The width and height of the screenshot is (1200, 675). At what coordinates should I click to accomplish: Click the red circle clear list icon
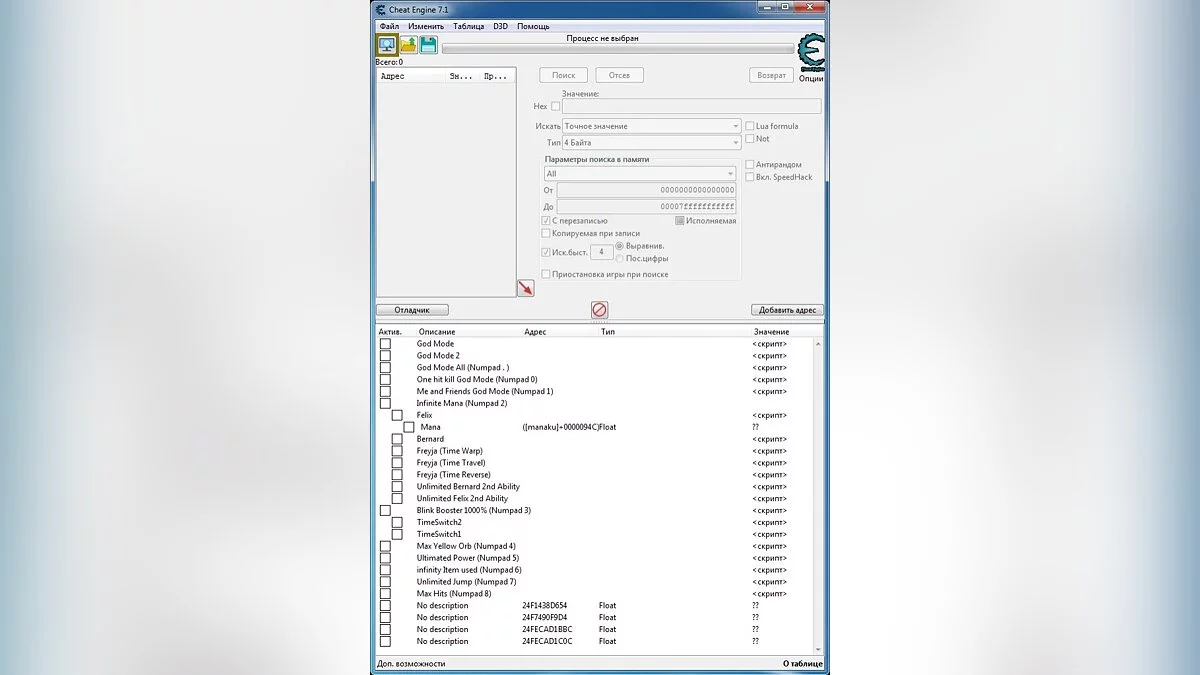(599, 310)
